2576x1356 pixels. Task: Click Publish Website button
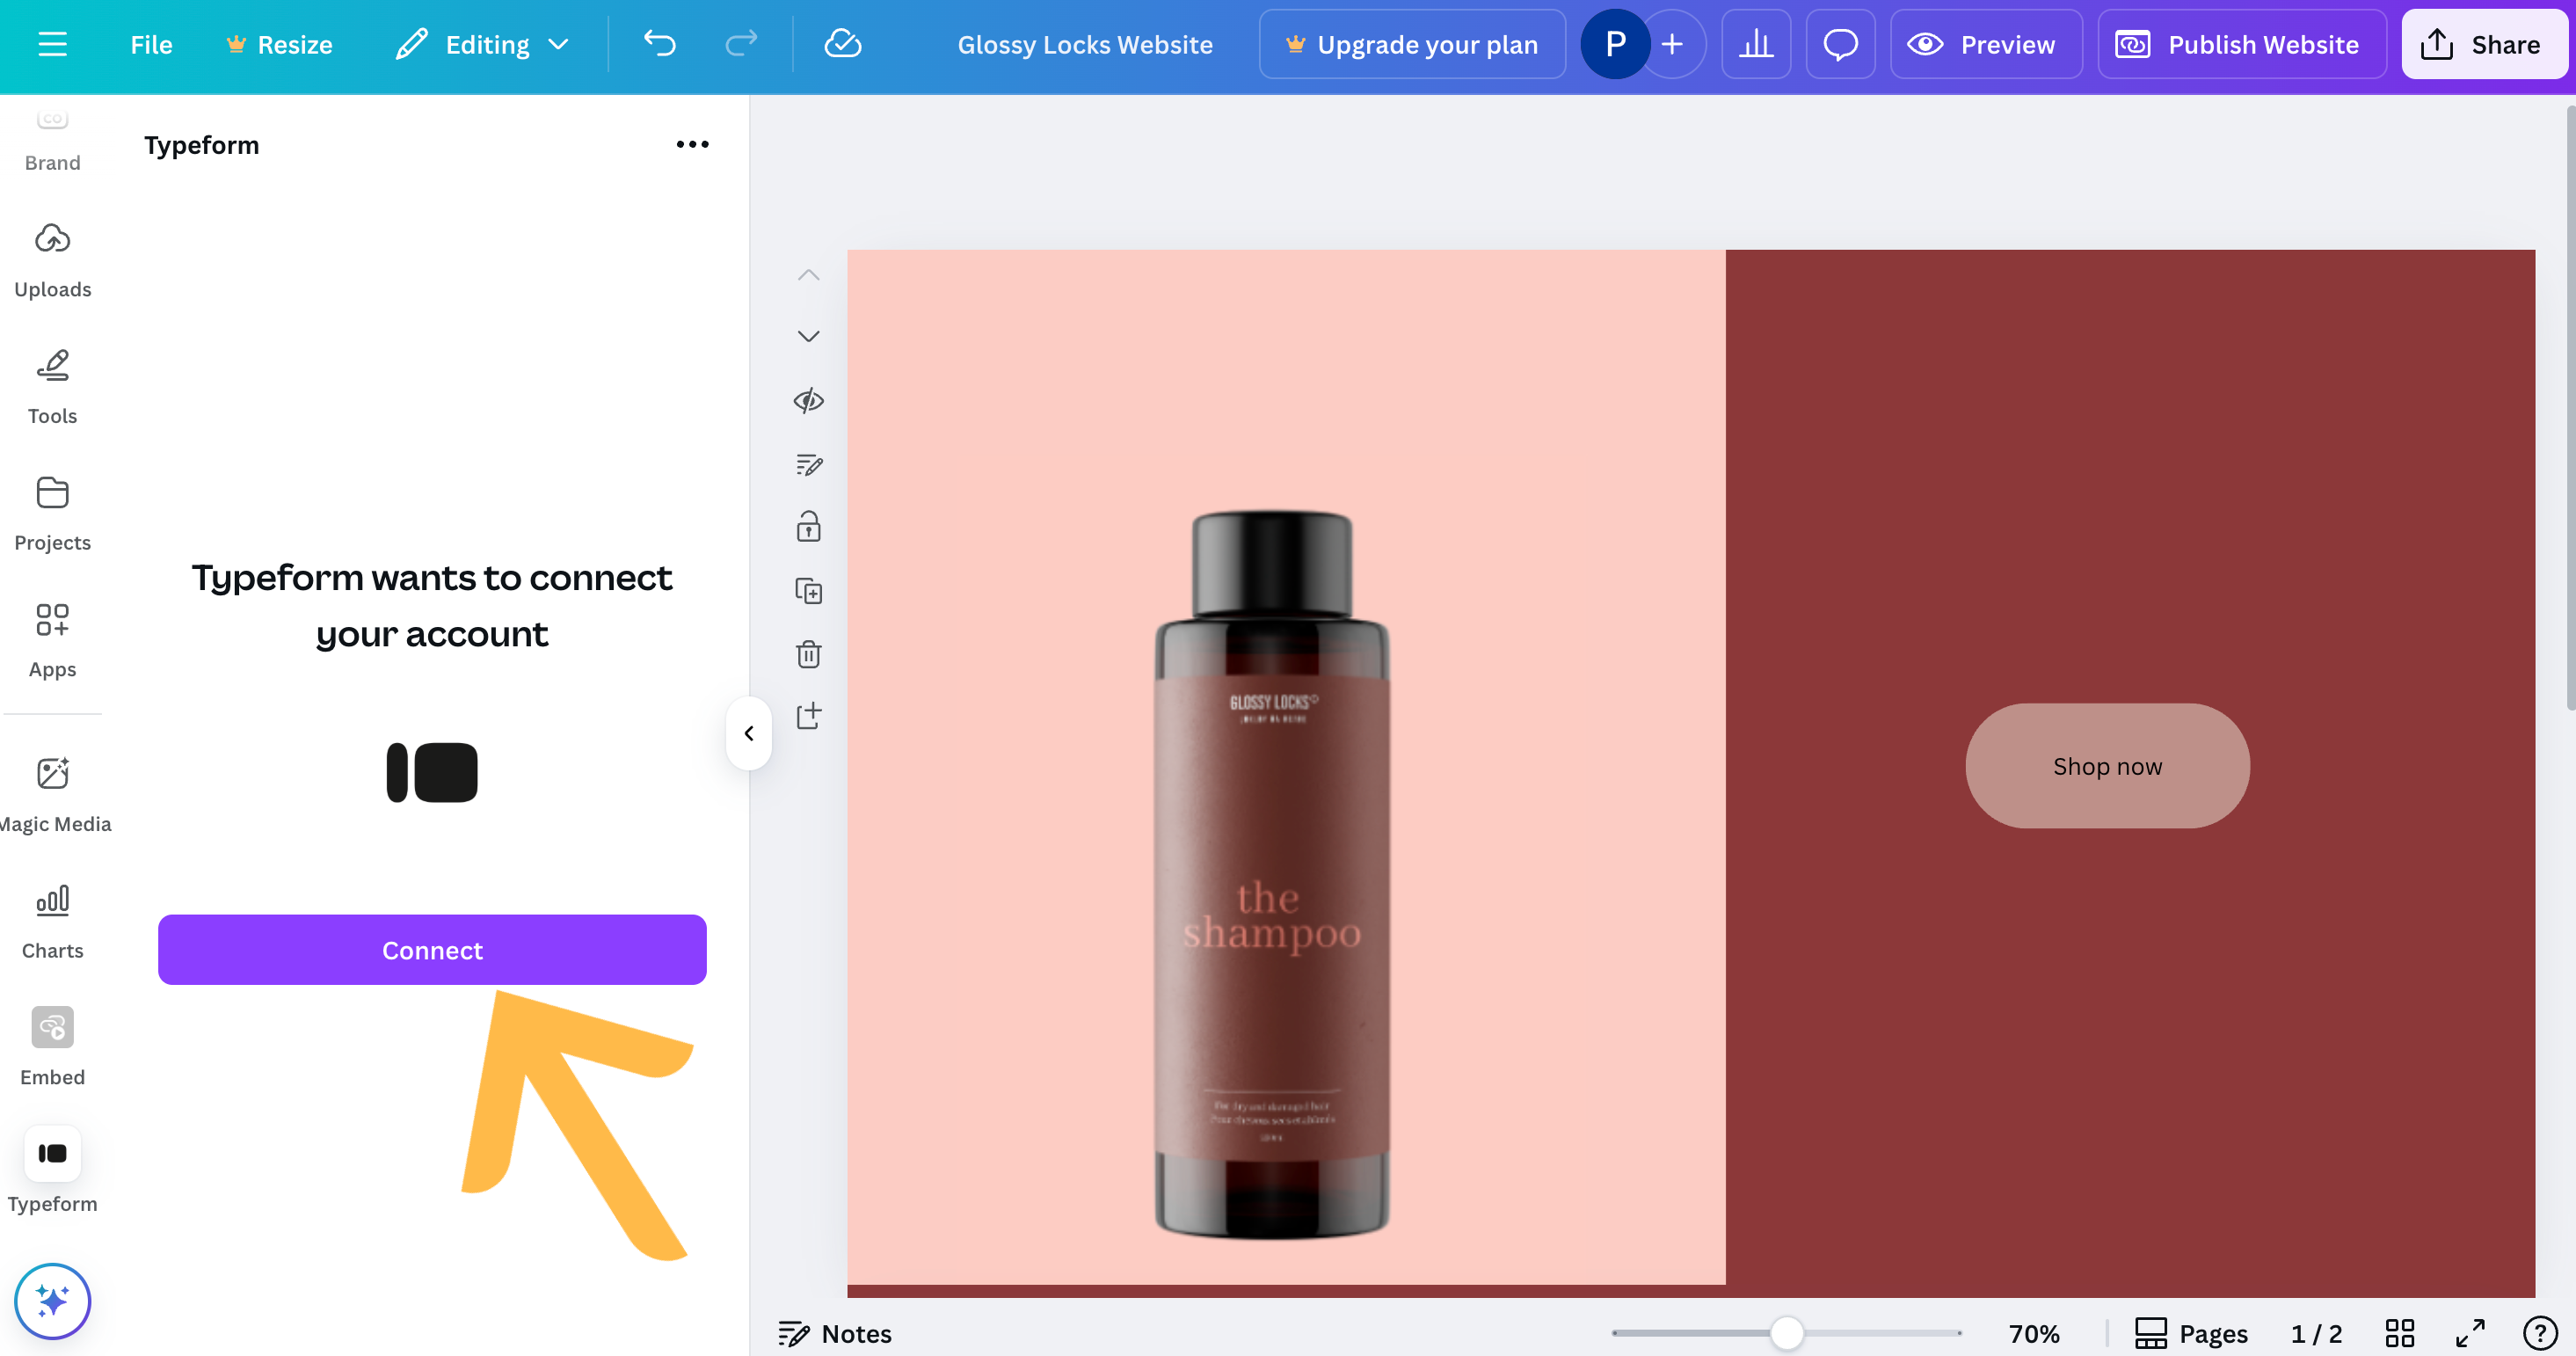point(2242,44)
